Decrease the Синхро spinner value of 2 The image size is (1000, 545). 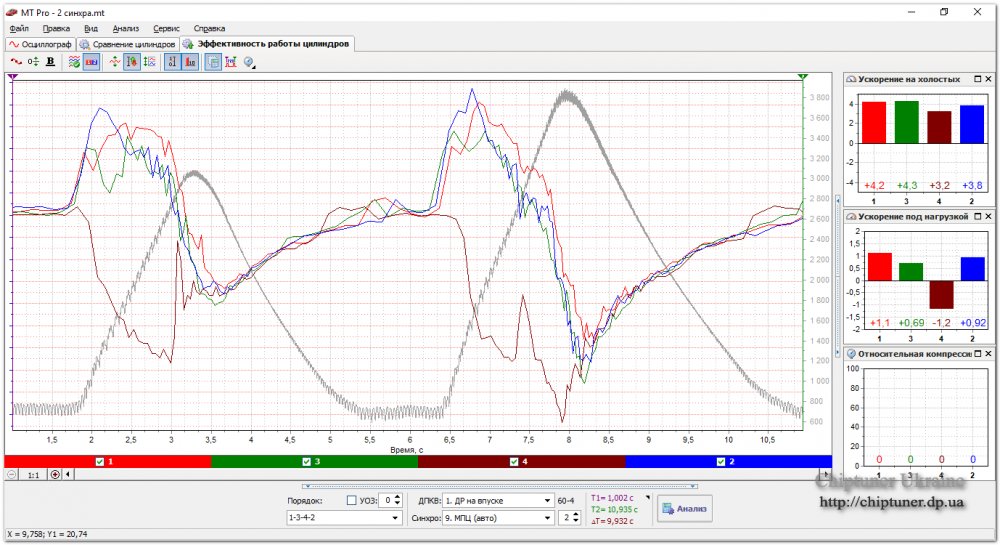click(x=576, y=521)
